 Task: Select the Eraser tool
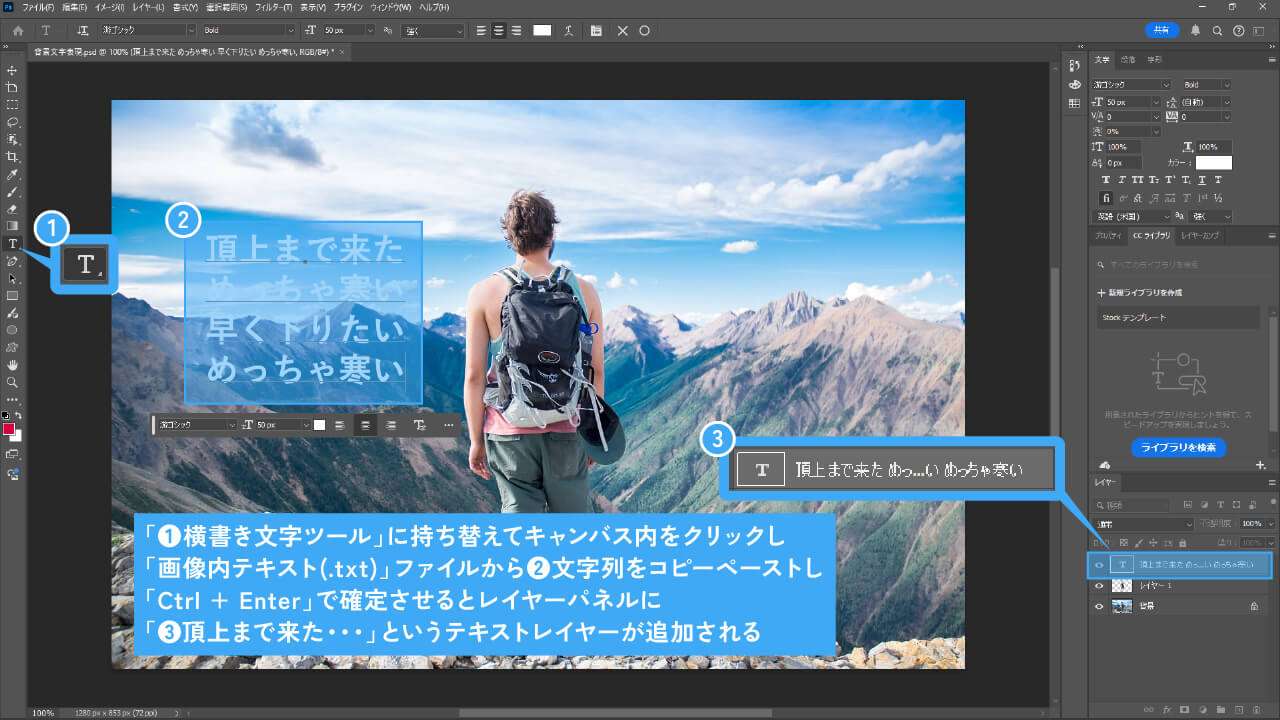pos(12,209)
